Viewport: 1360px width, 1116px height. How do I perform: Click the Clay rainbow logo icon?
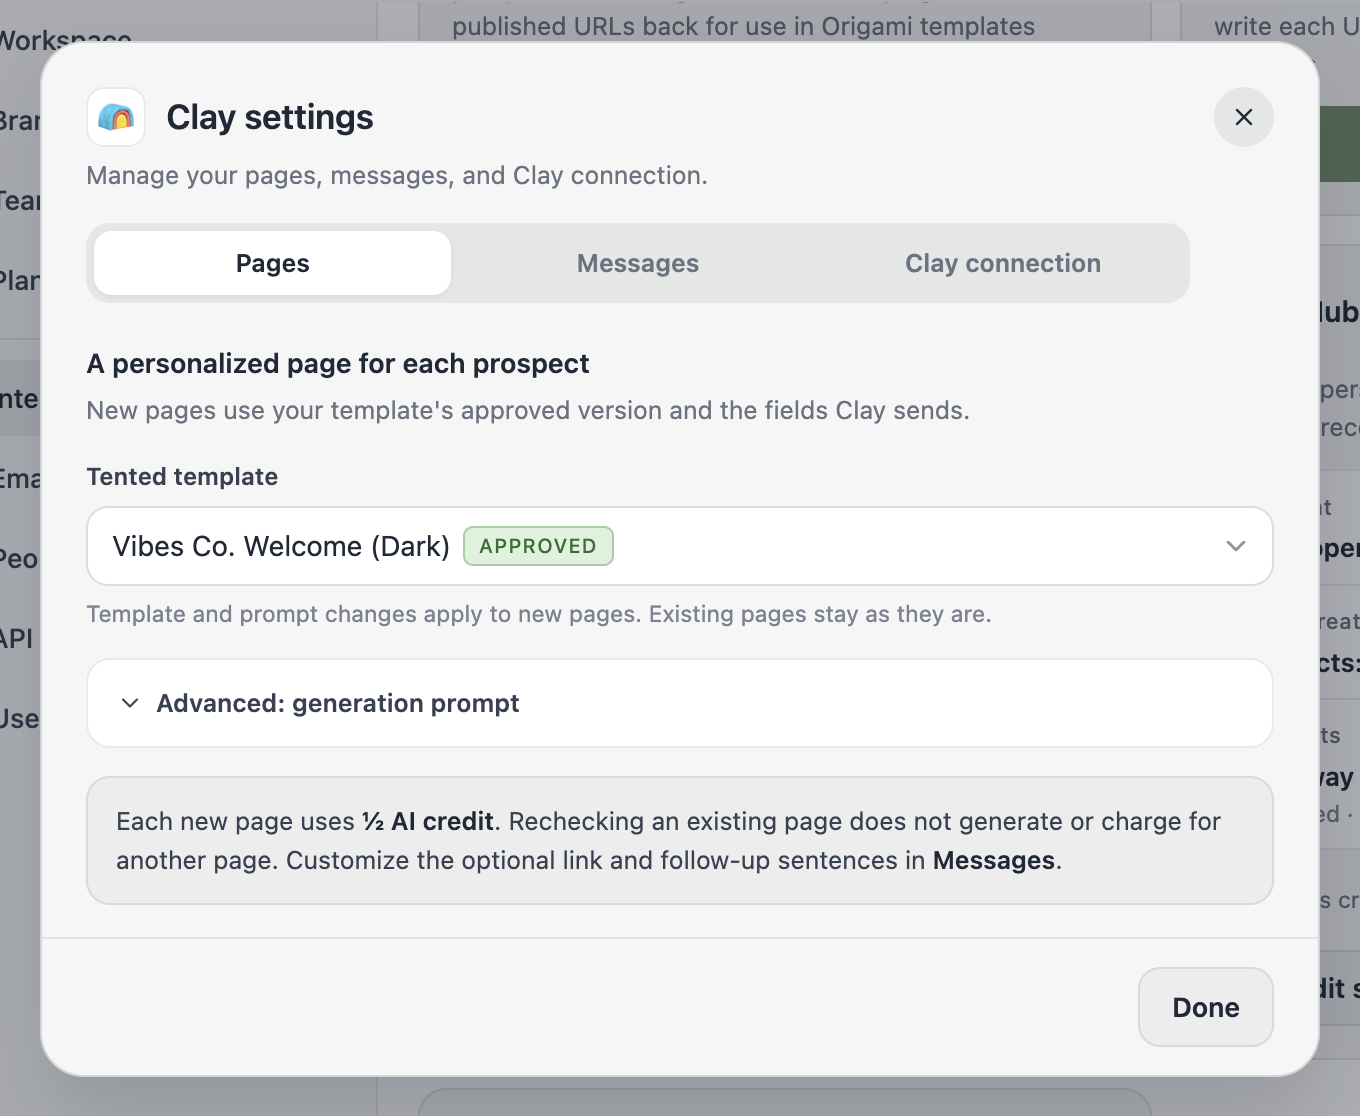tap(116, 117)
